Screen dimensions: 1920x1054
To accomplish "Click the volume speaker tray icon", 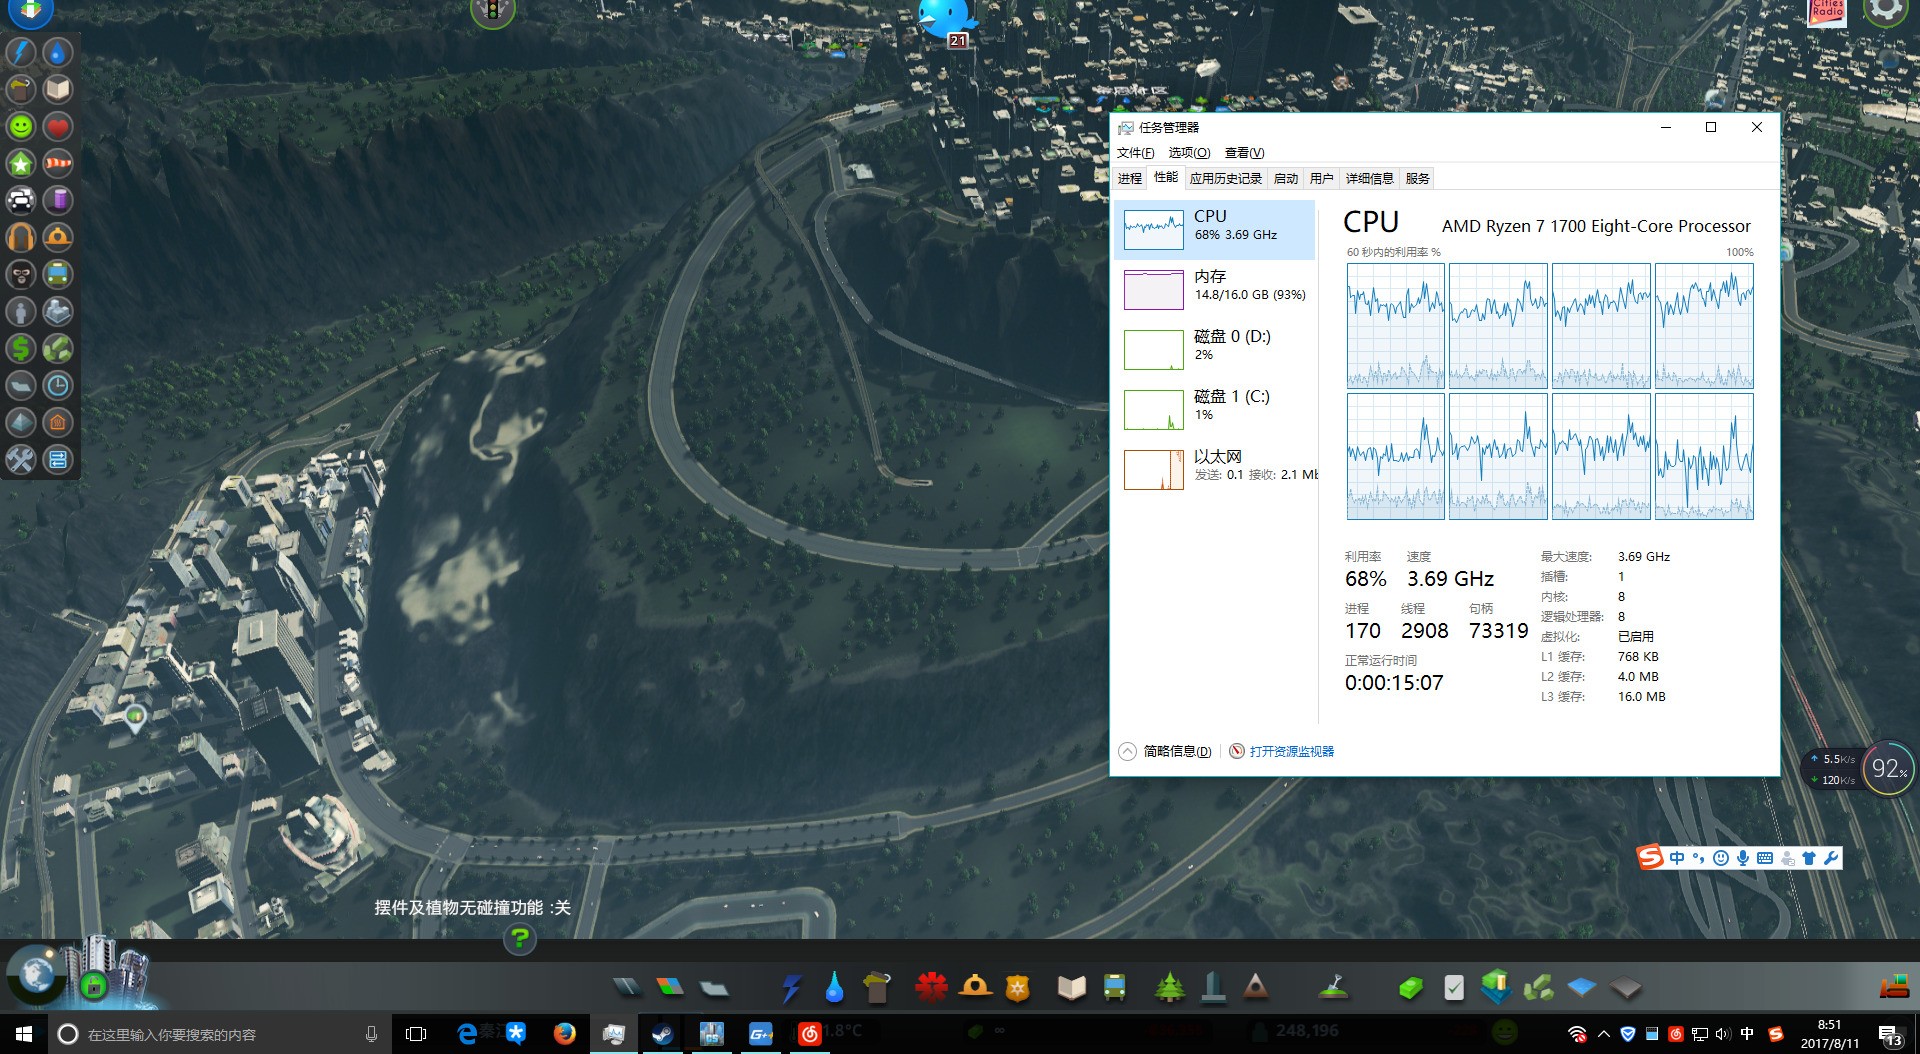I will click(x=1722, y=1034).
